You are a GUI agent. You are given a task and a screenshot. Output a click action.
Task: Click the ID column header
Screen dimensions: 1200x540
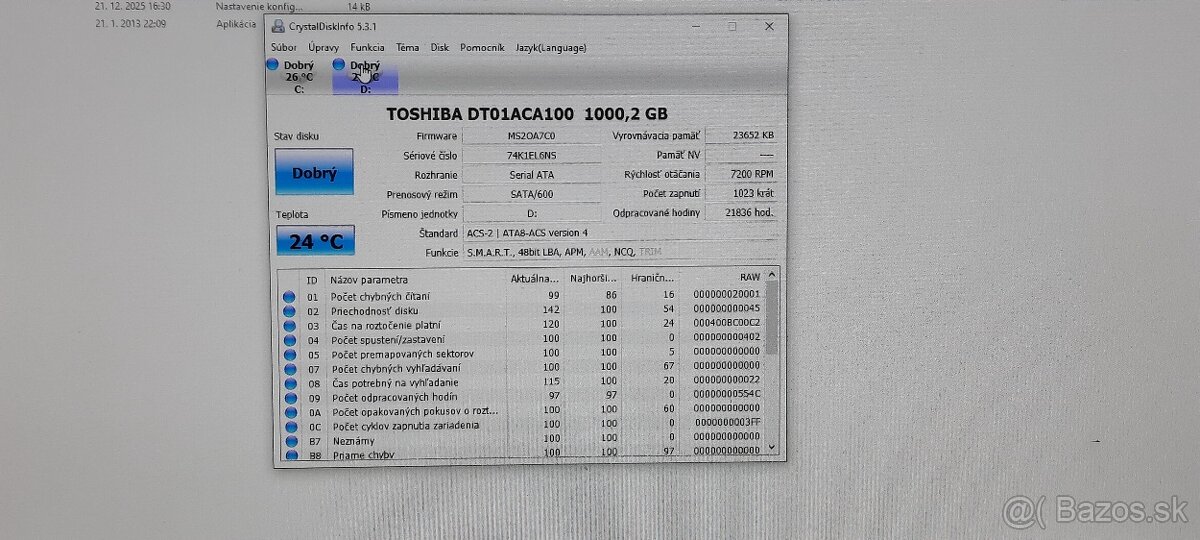point(312,279)
